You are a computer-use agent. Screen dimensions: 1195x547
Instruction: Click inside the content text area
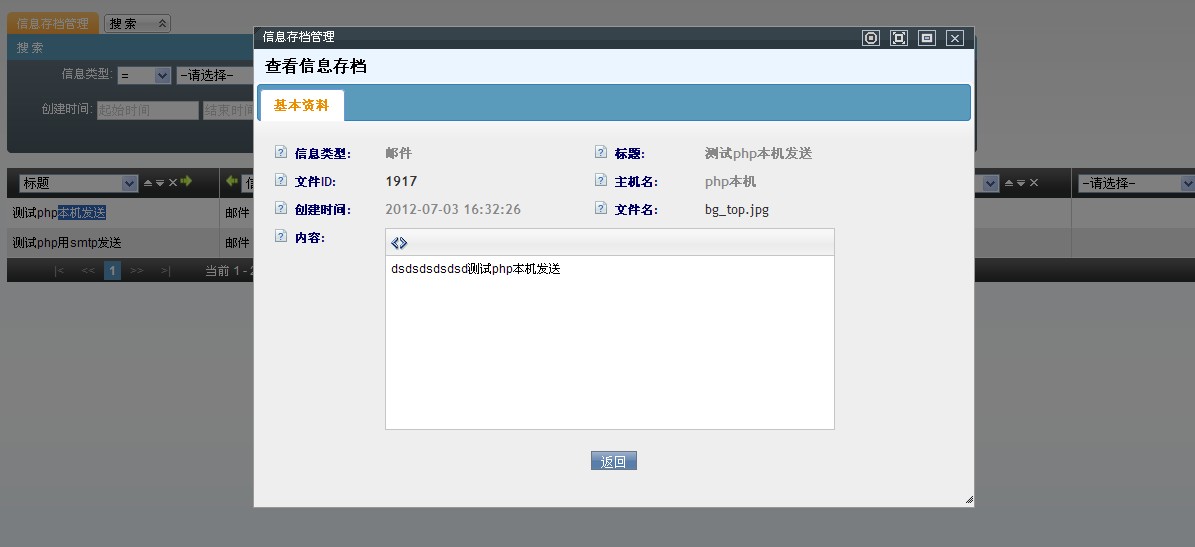click(609, 350)
